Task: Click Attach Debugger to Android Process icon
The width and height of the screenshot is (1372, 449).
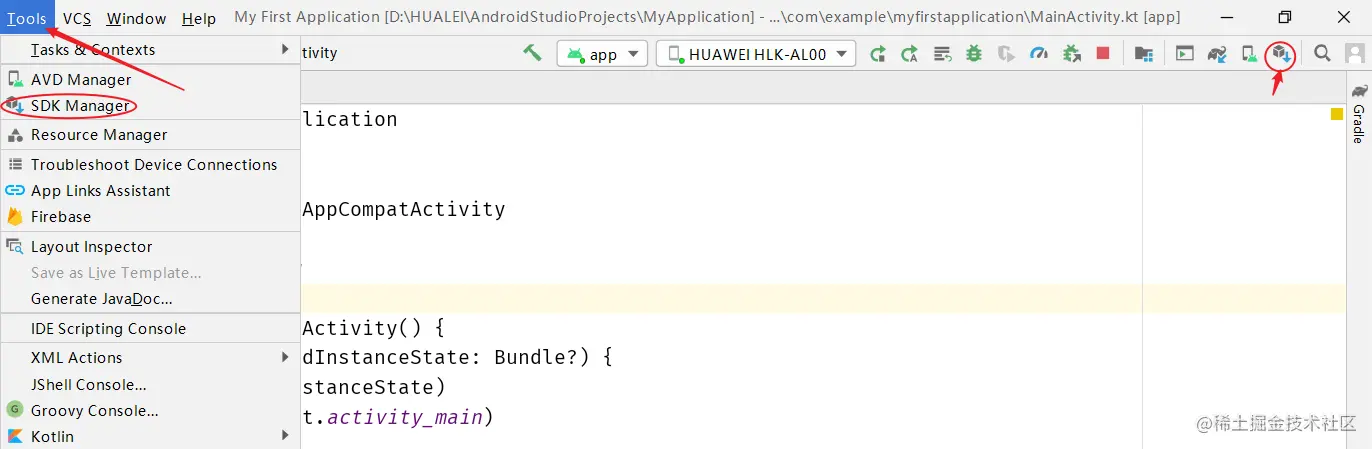Action: 1071,54
